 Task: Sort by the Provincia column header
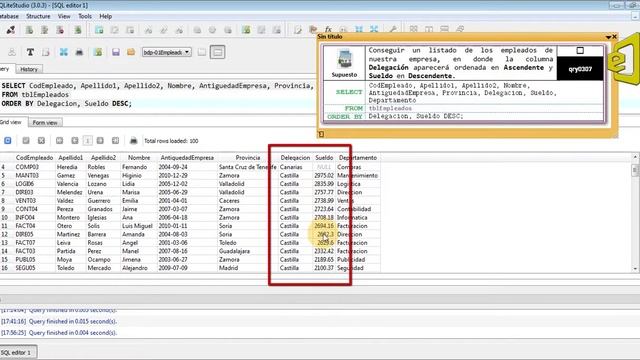coord(248,158)
